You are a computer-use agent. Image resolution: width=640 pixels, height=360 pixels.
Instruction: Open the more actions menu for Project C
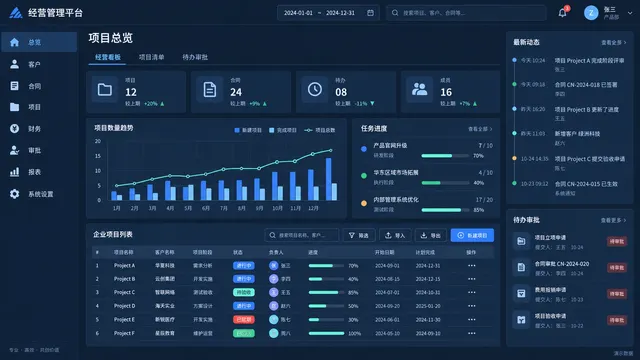[472, 292]
